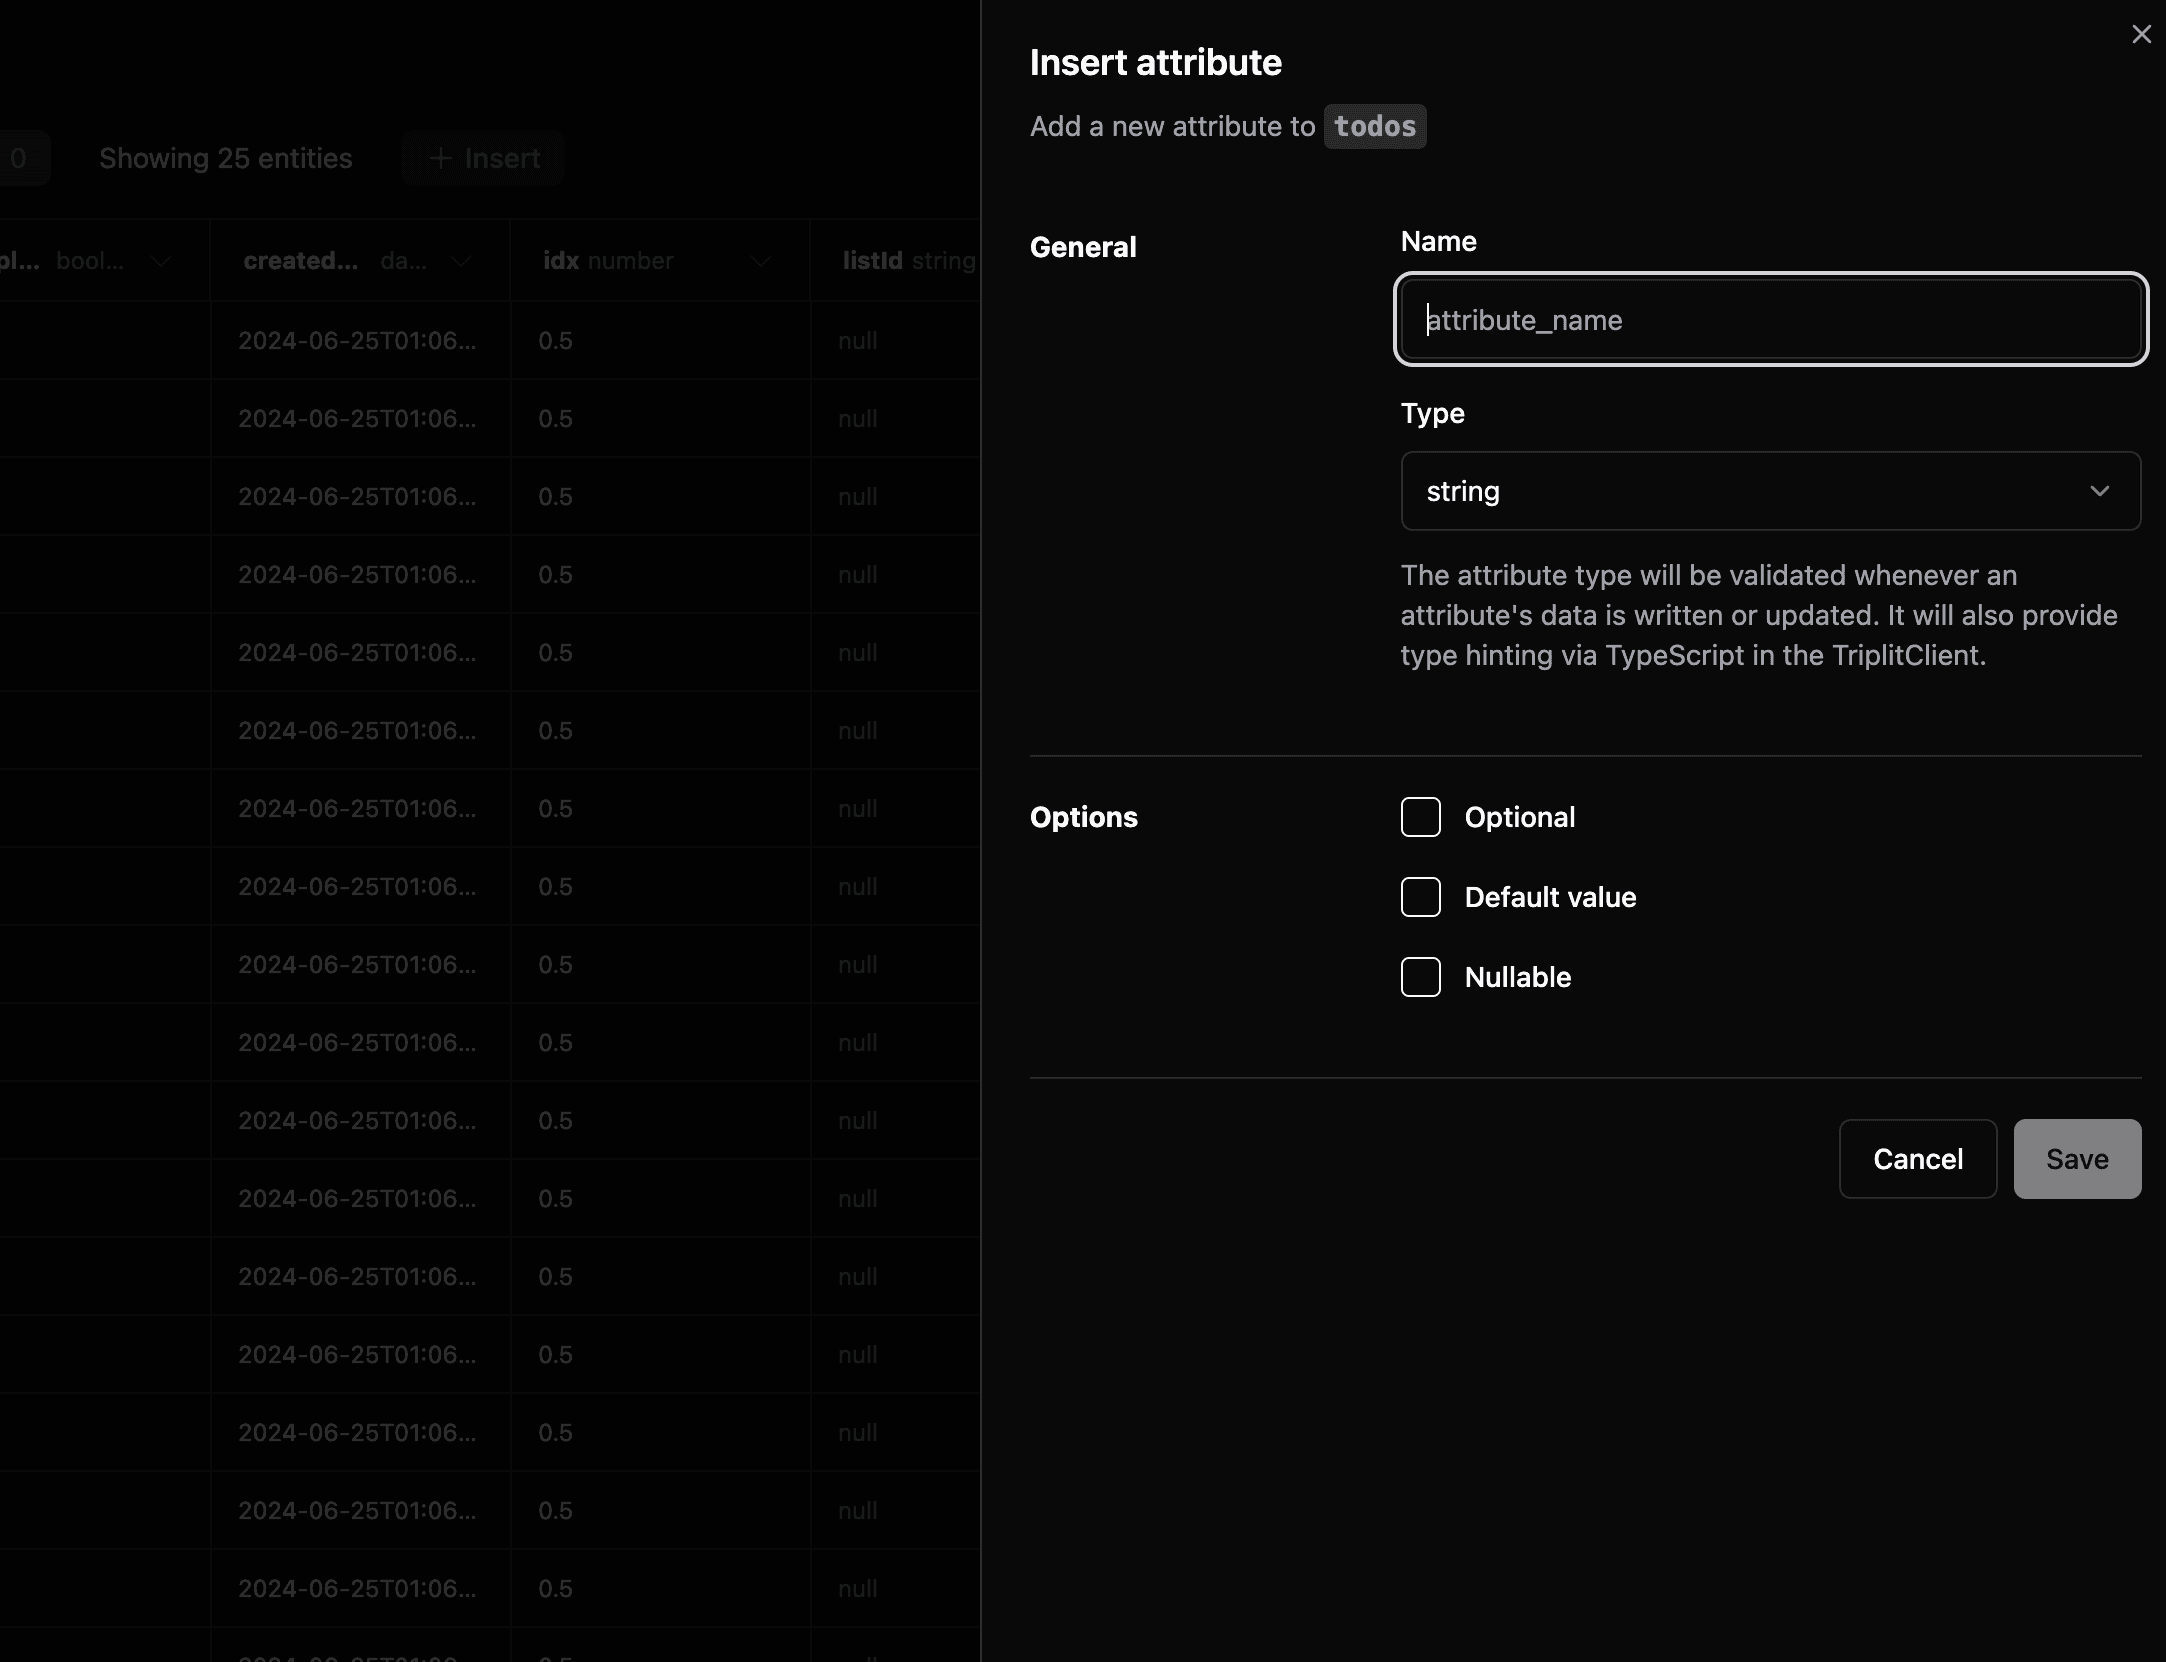Check the Nullable option
Viewport: 2166px width, 1662px height.
point(1420,977)
